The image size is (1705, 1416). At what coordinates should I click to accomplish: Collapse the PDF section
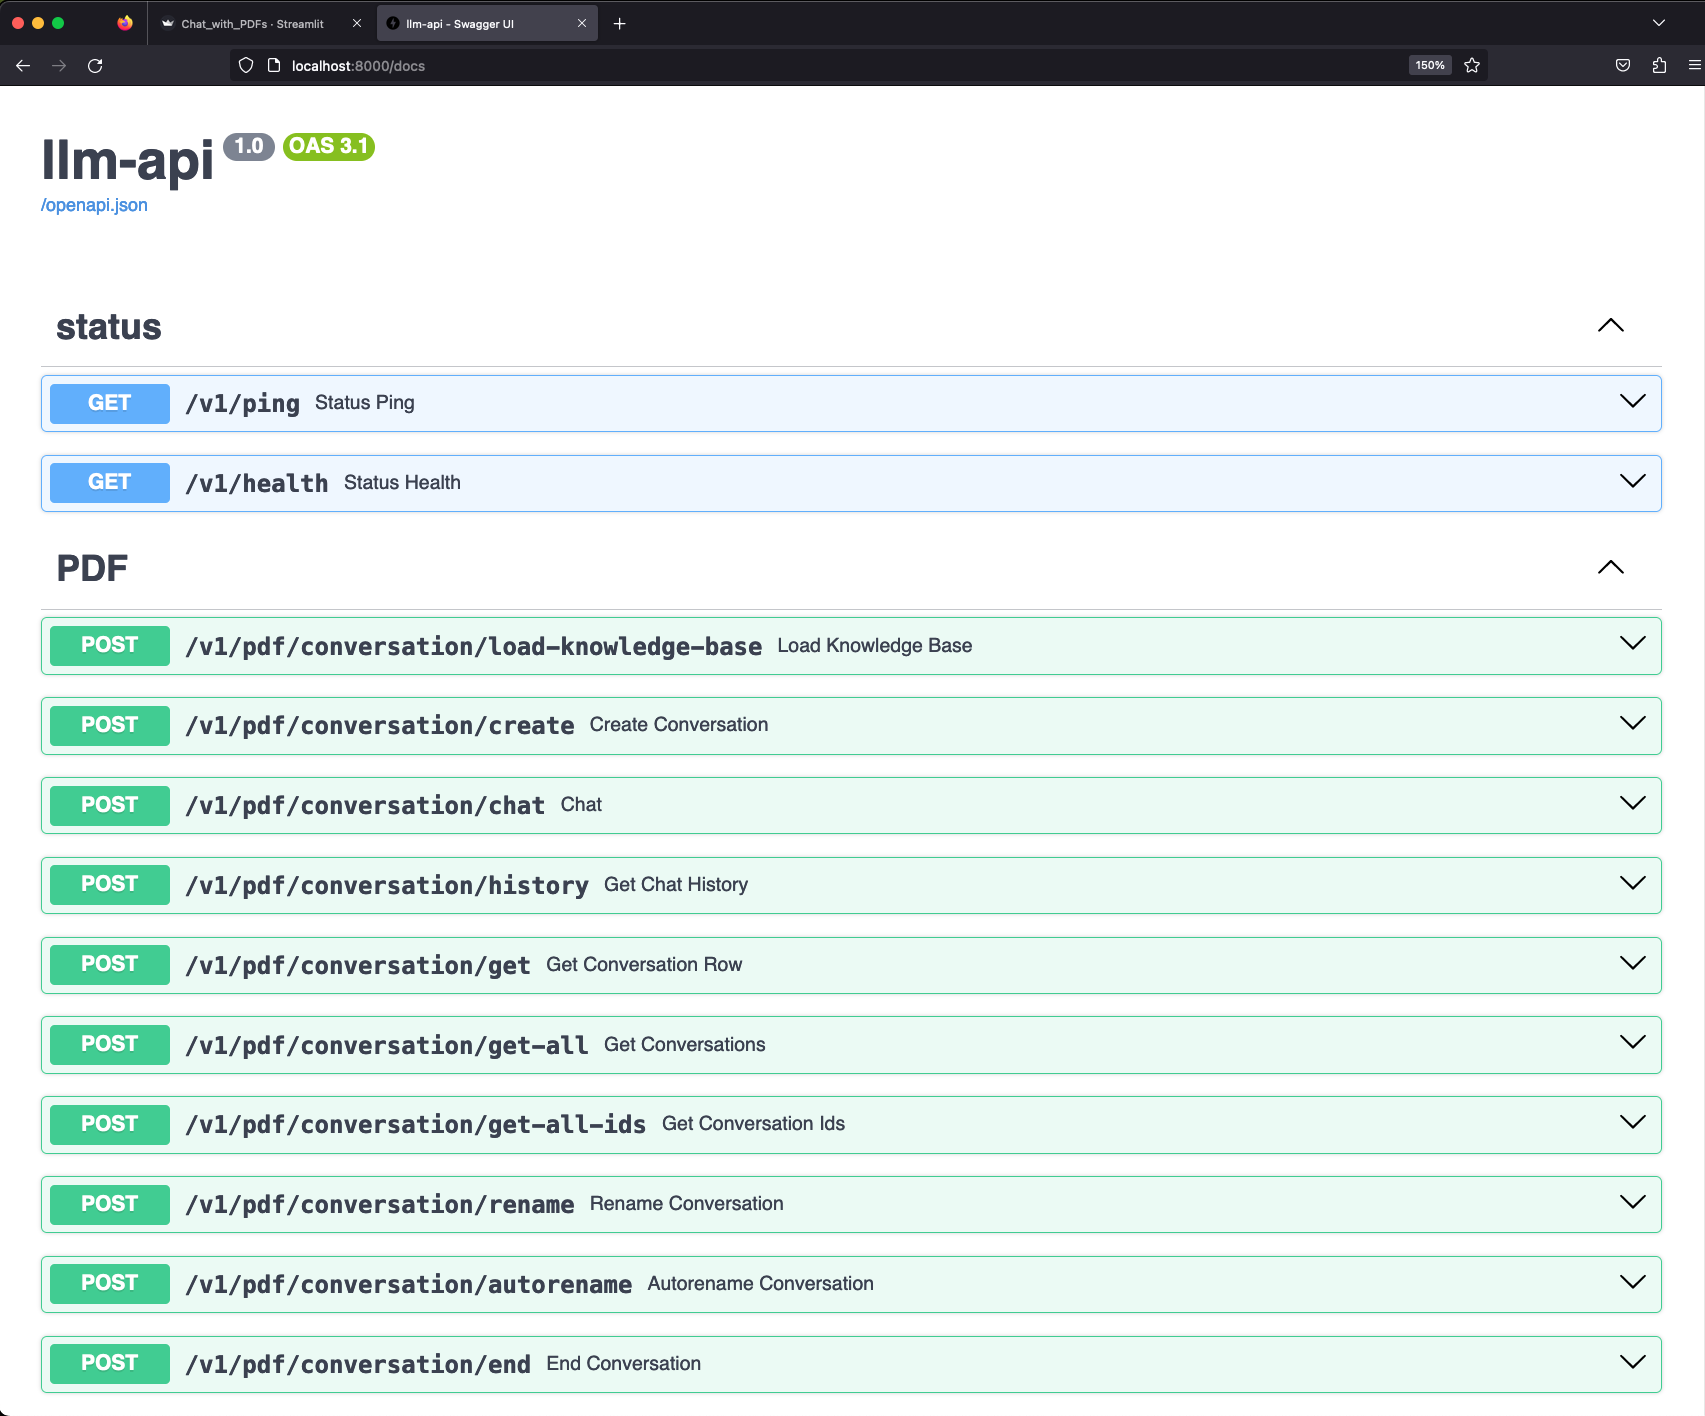(x=1611, y=567)
